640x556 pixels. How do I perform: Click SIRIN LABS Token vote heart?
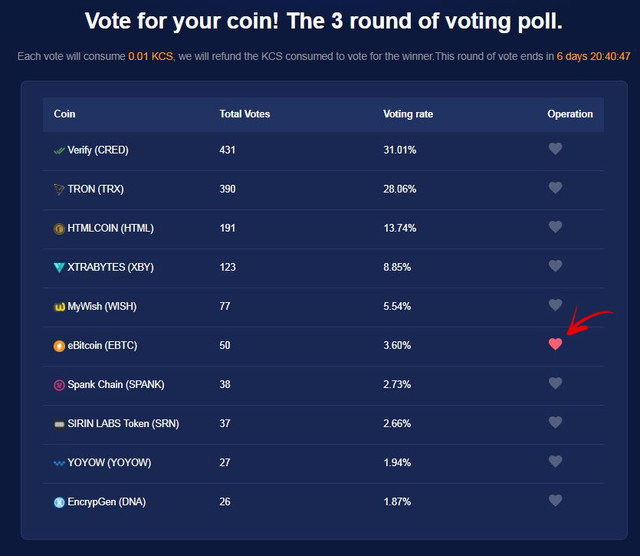click(x=555, y=422)
